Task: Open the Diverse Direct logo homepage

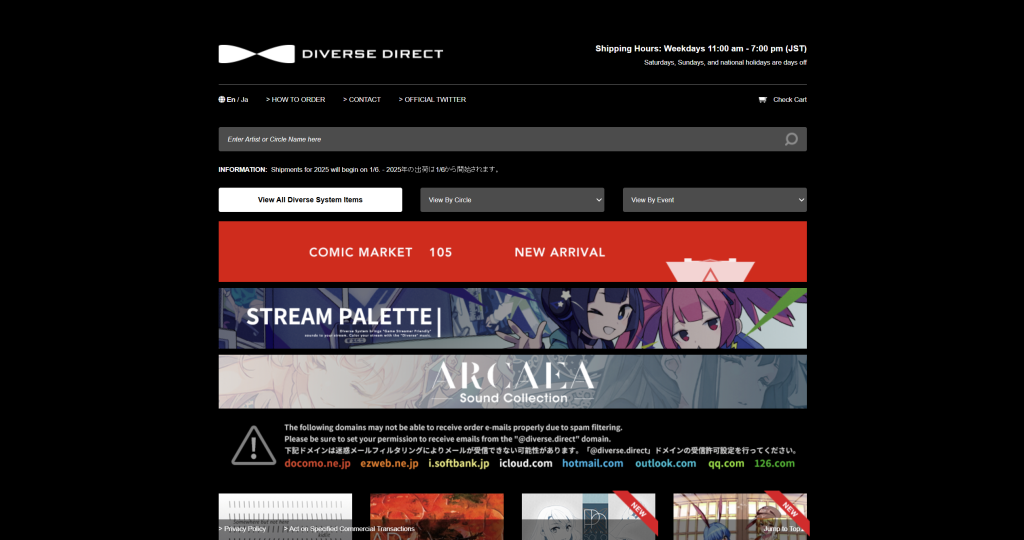Action: tap(330, 54)
